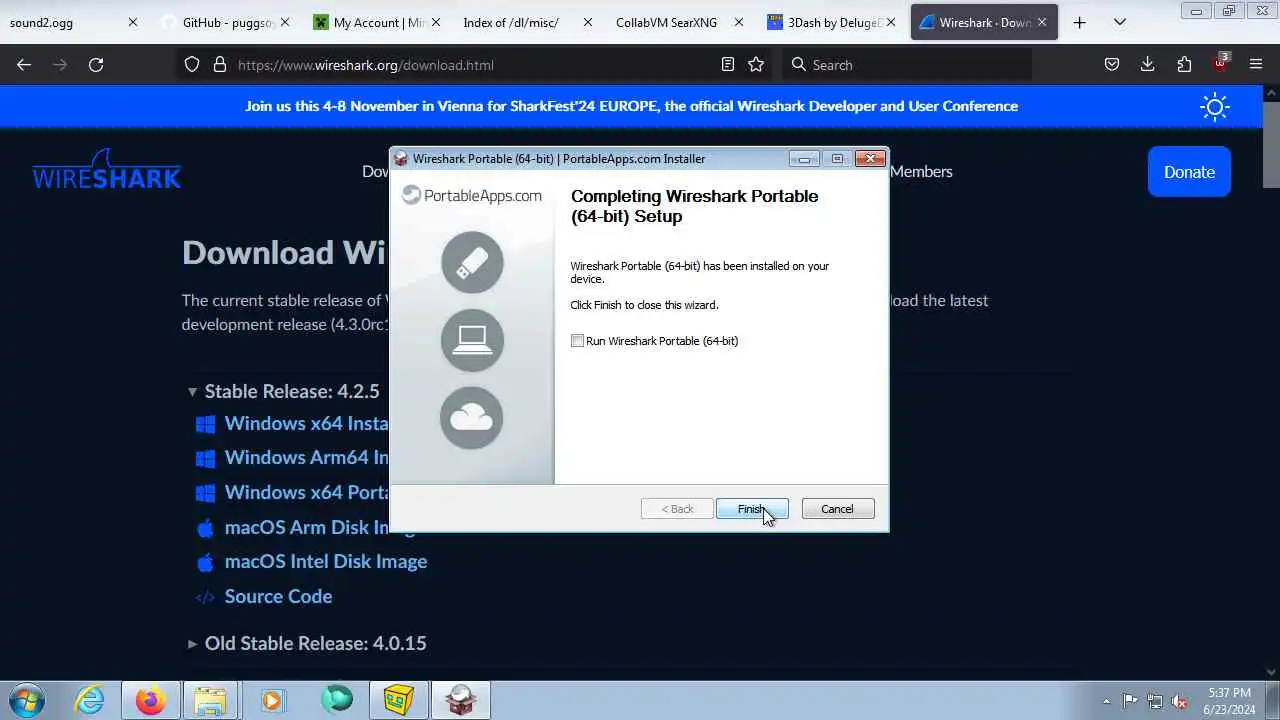Show hidden tray icons arrow
This screenshot has height=720, width=1280.
[1106, 701]
